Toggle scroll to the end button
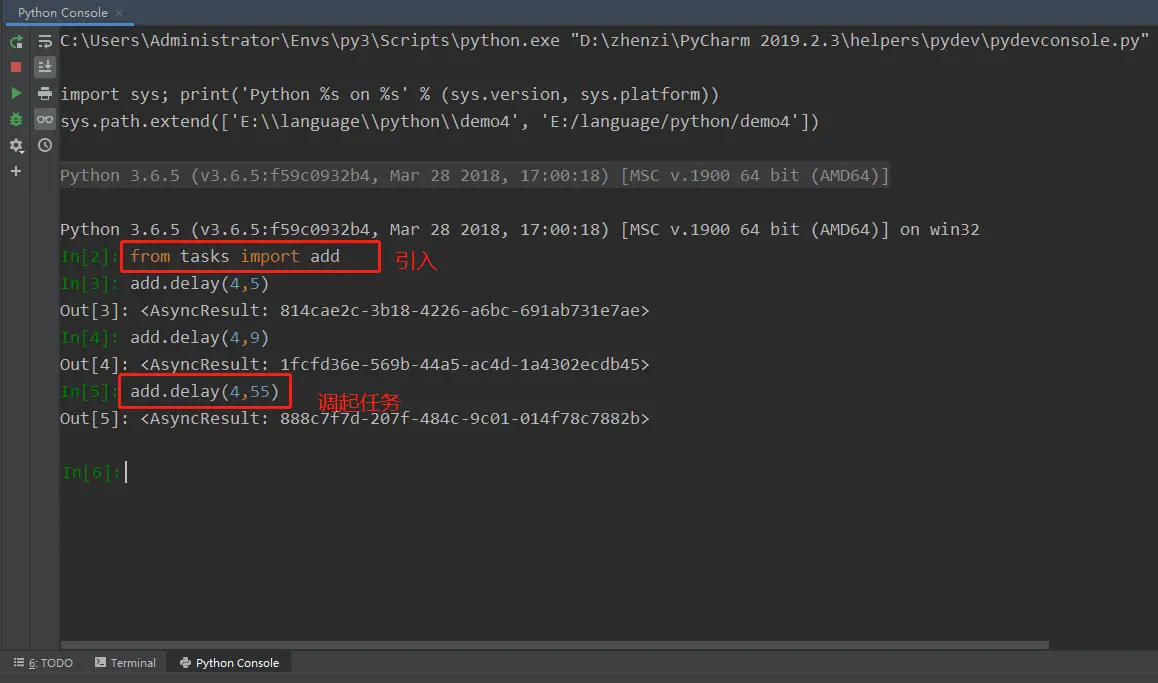Viewport: 1158px width, 683px height. coord(45,67)
